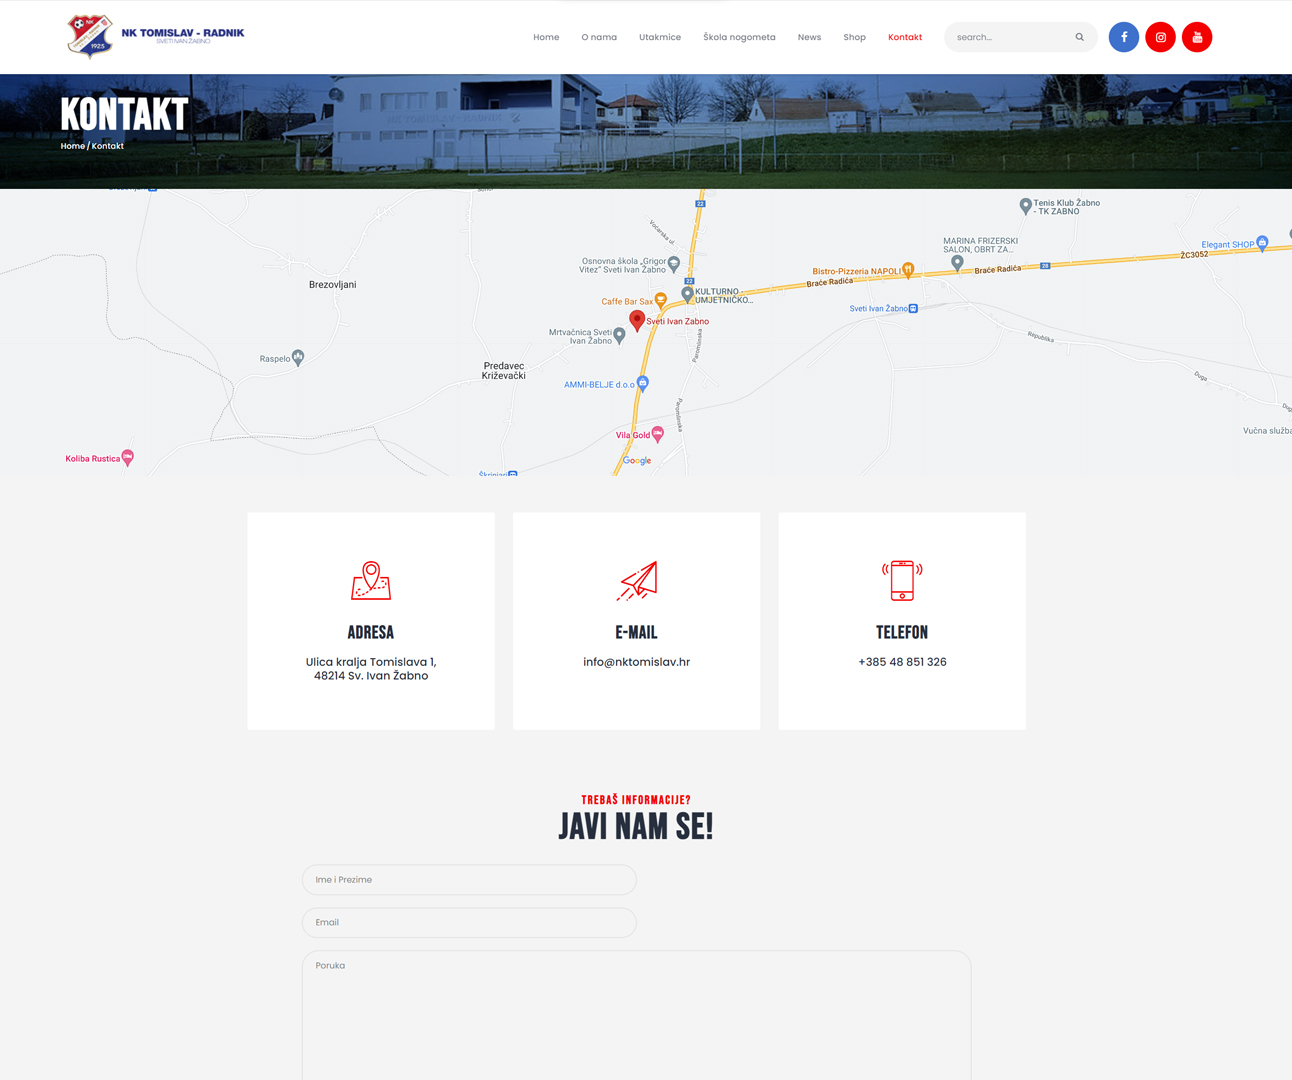Click the Home breadcrumb link
This screenshot has width=1292, height=1080.
[72, 146]
